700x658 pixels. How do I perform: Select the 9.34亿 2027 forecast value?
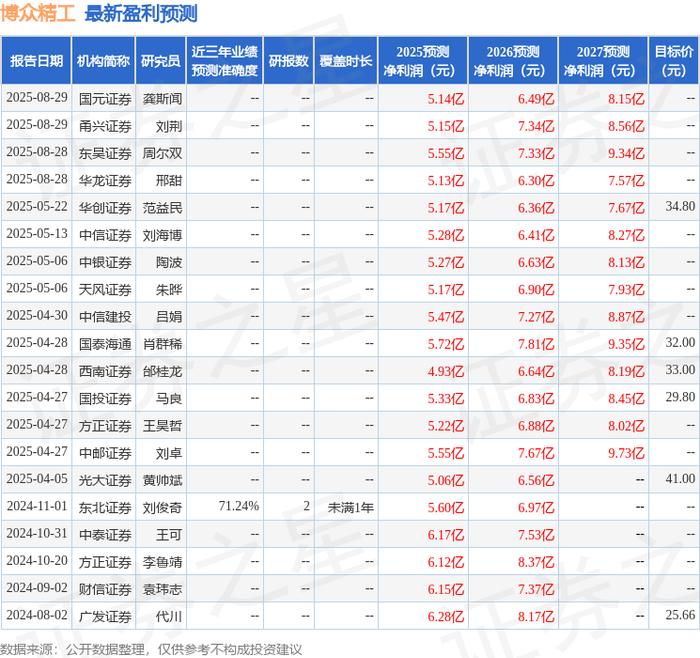pos(626,153)
